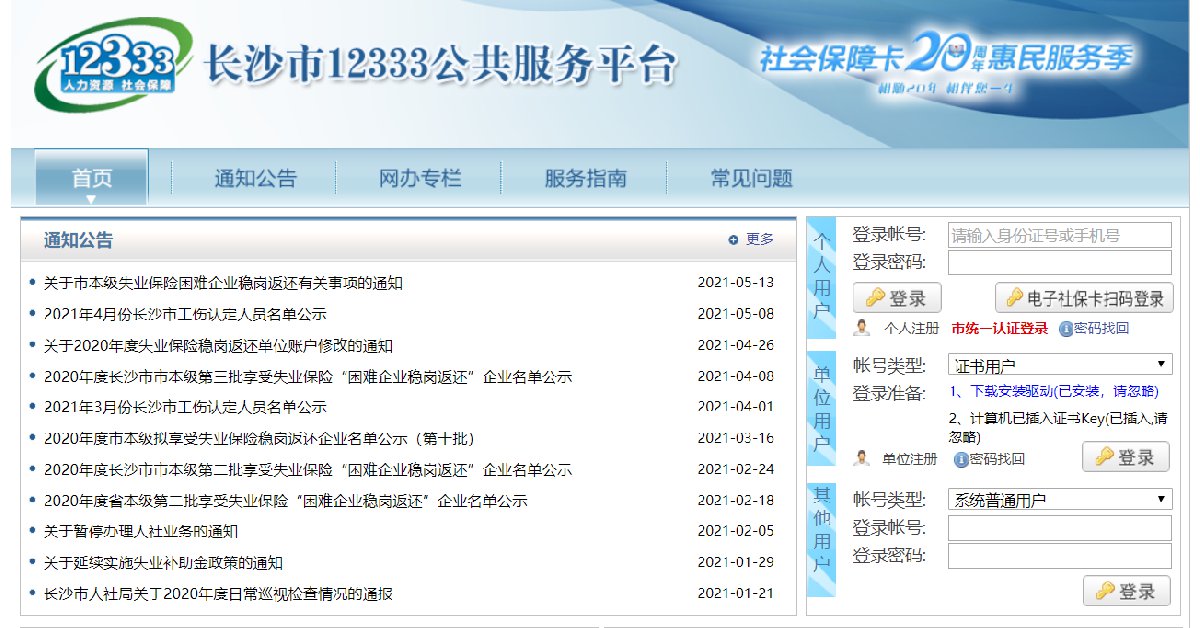Focus the 请输入身份证号或手机号 account field
Image resolution: width=1200 pixels, height=628 pixels.
(x=1059, y=236)
